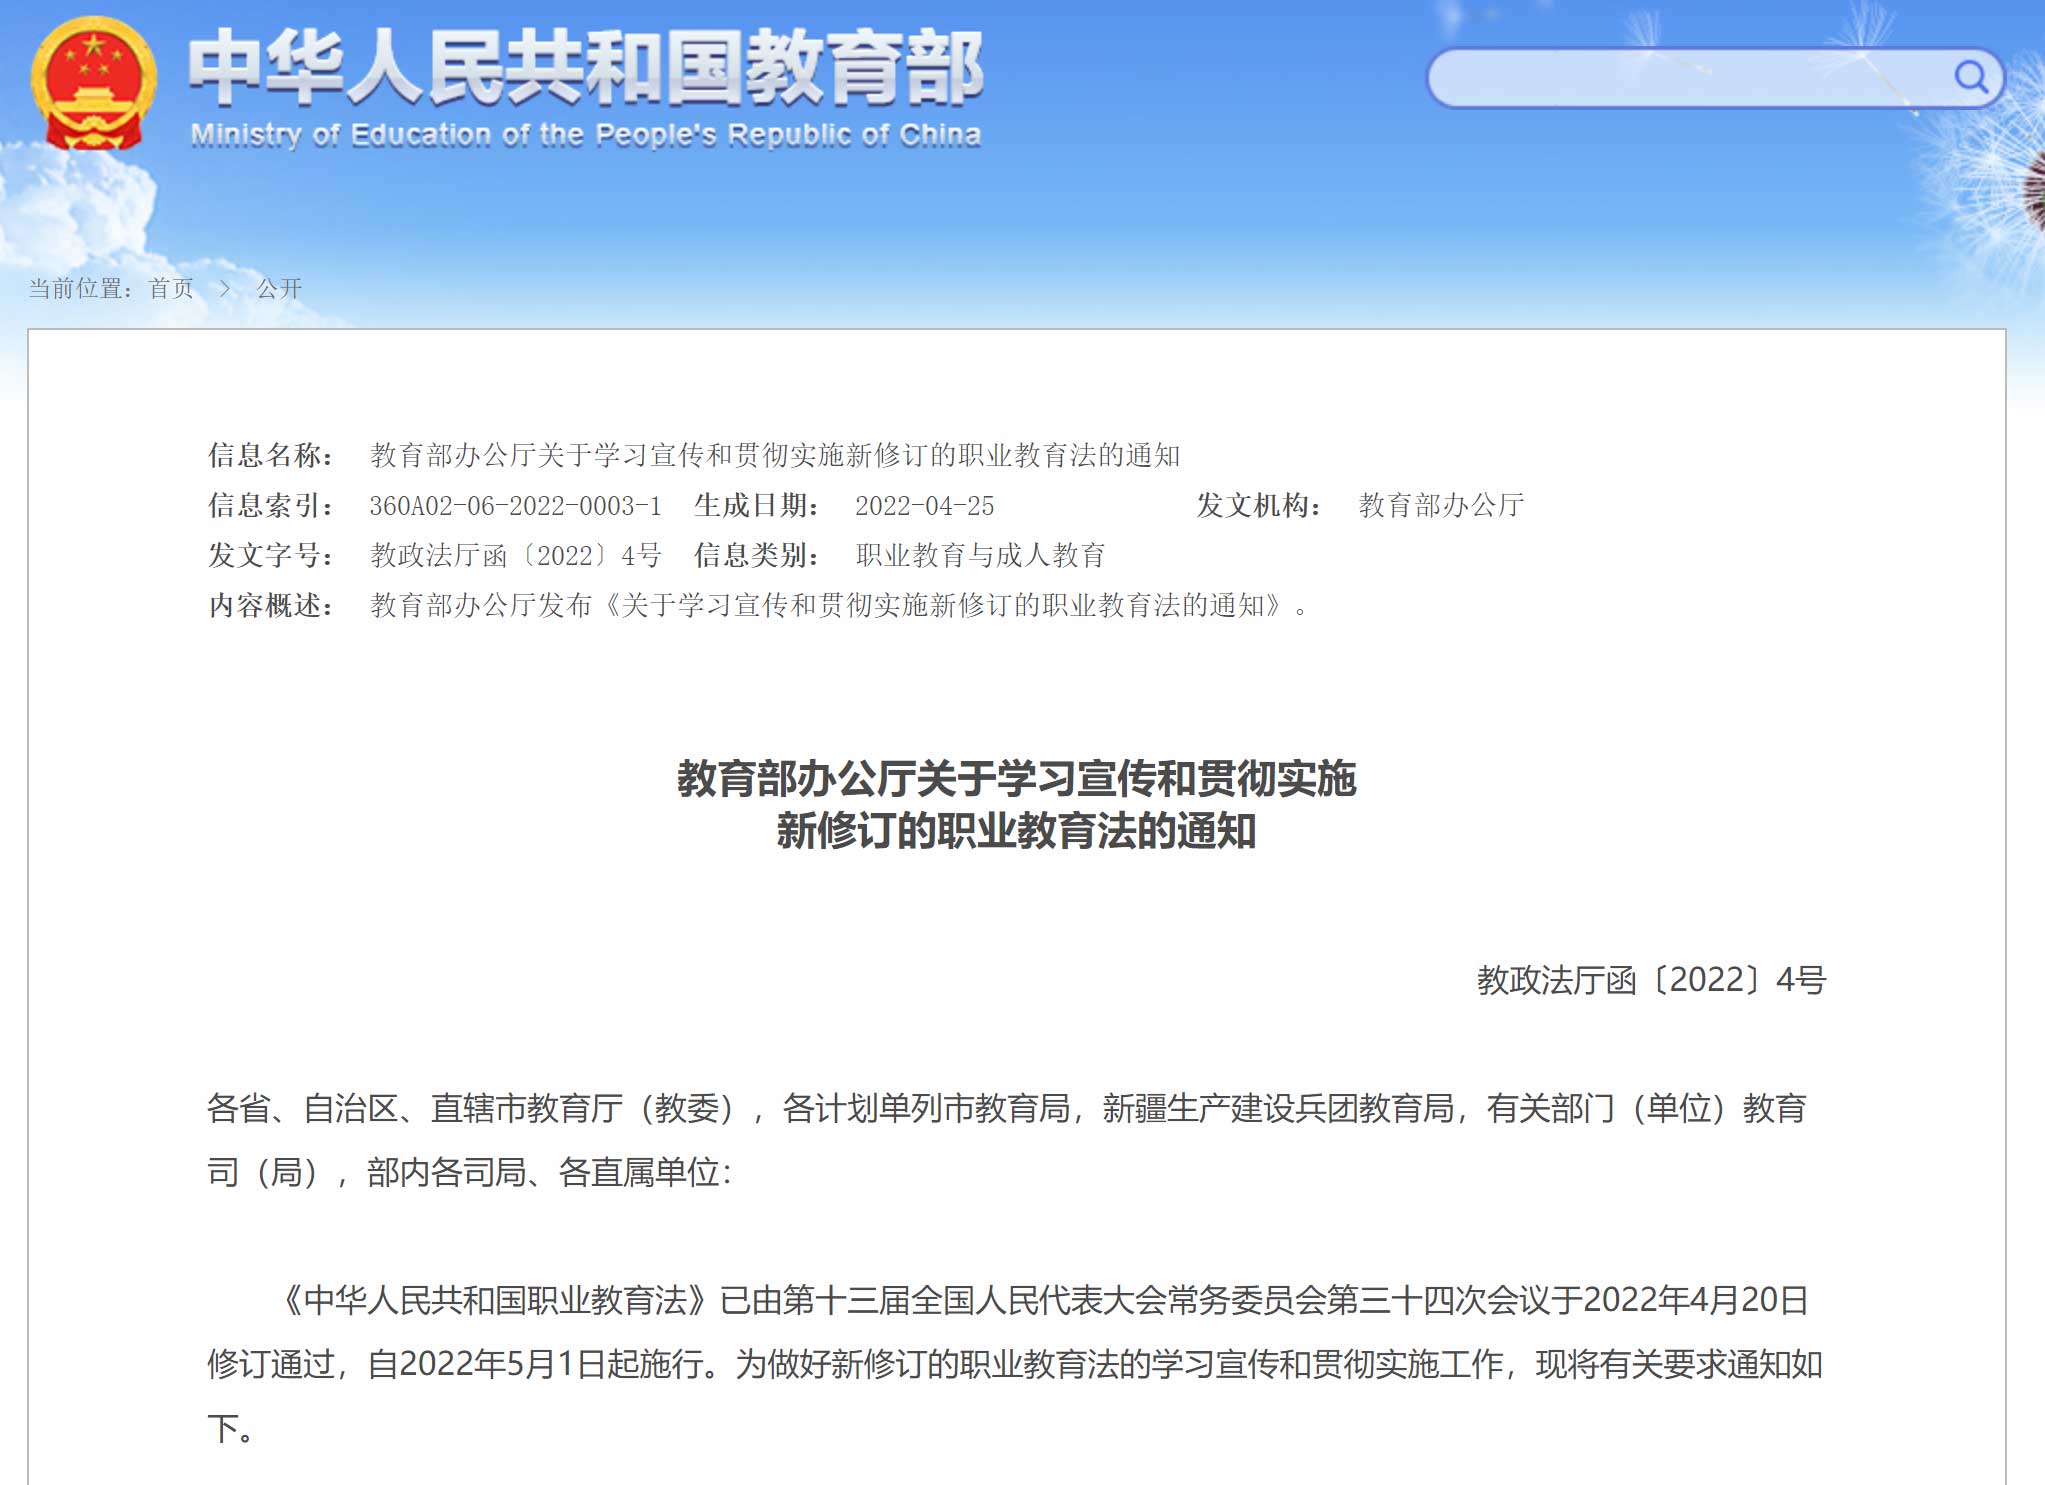
Task: Click the 当前位置 label
Action: 78,289
